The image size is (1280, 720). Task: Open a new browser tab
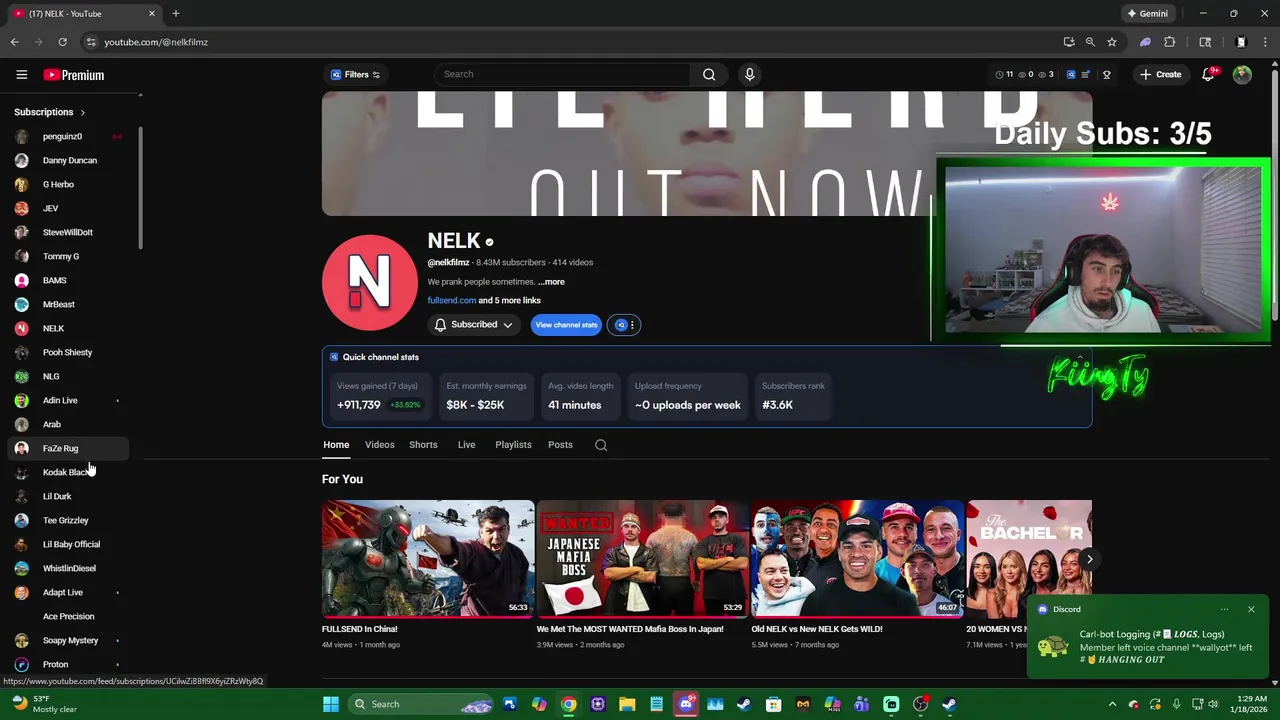(x=176, y=13)
